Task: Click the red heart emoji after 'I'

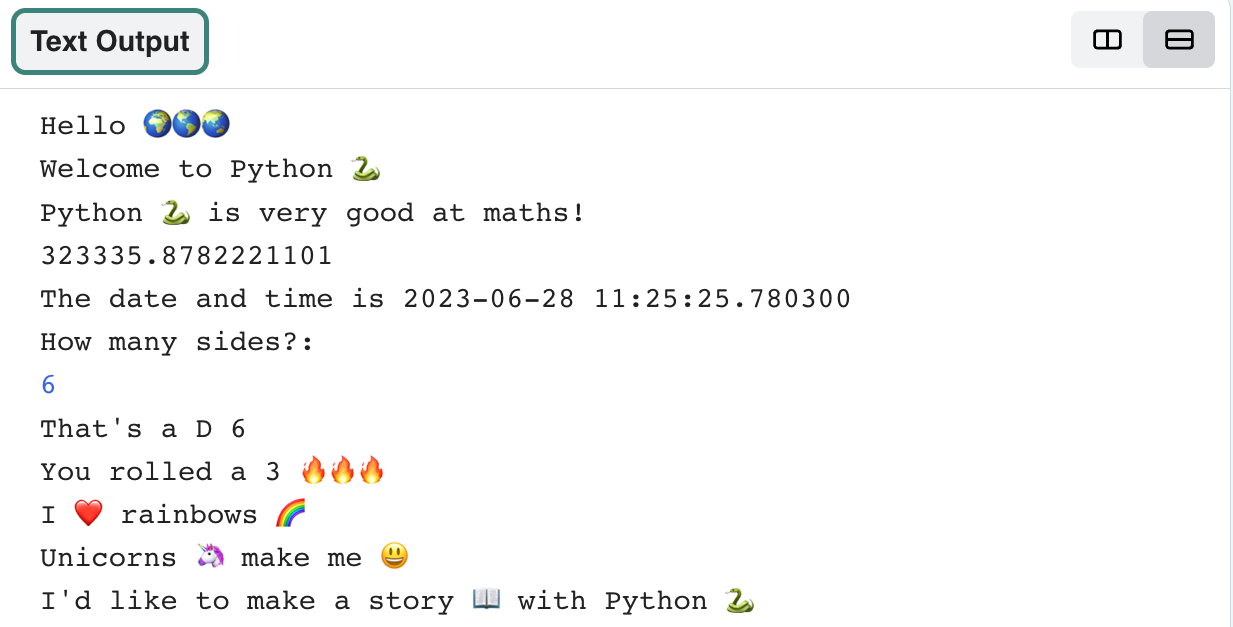Action: (87, 512)
